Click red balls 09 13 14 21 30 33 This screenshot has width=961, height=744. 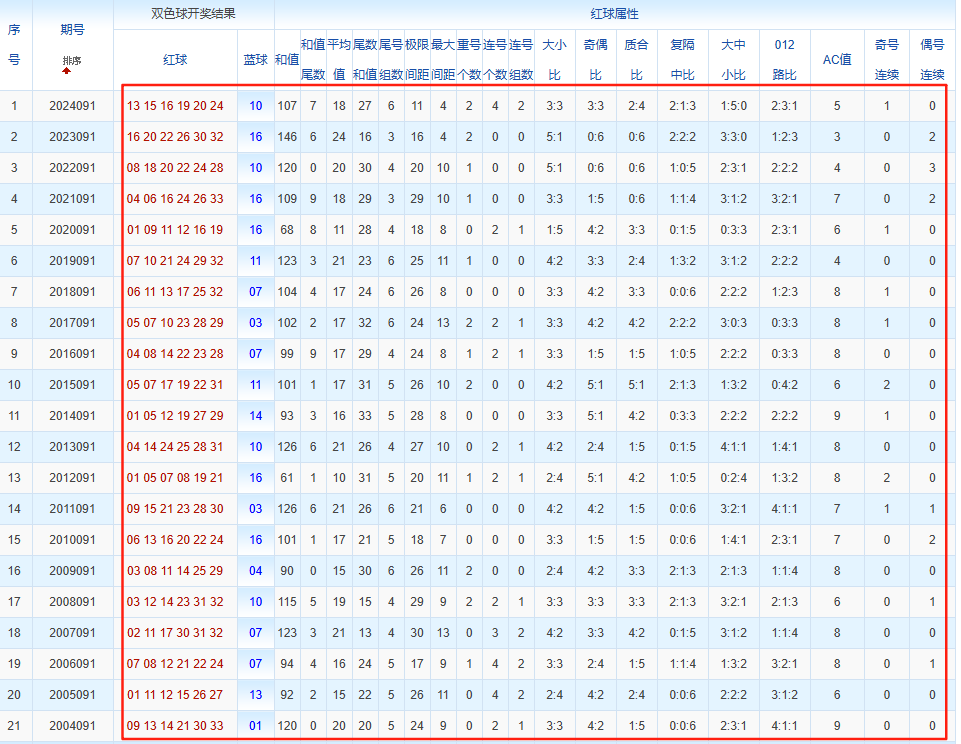[175, 726]
